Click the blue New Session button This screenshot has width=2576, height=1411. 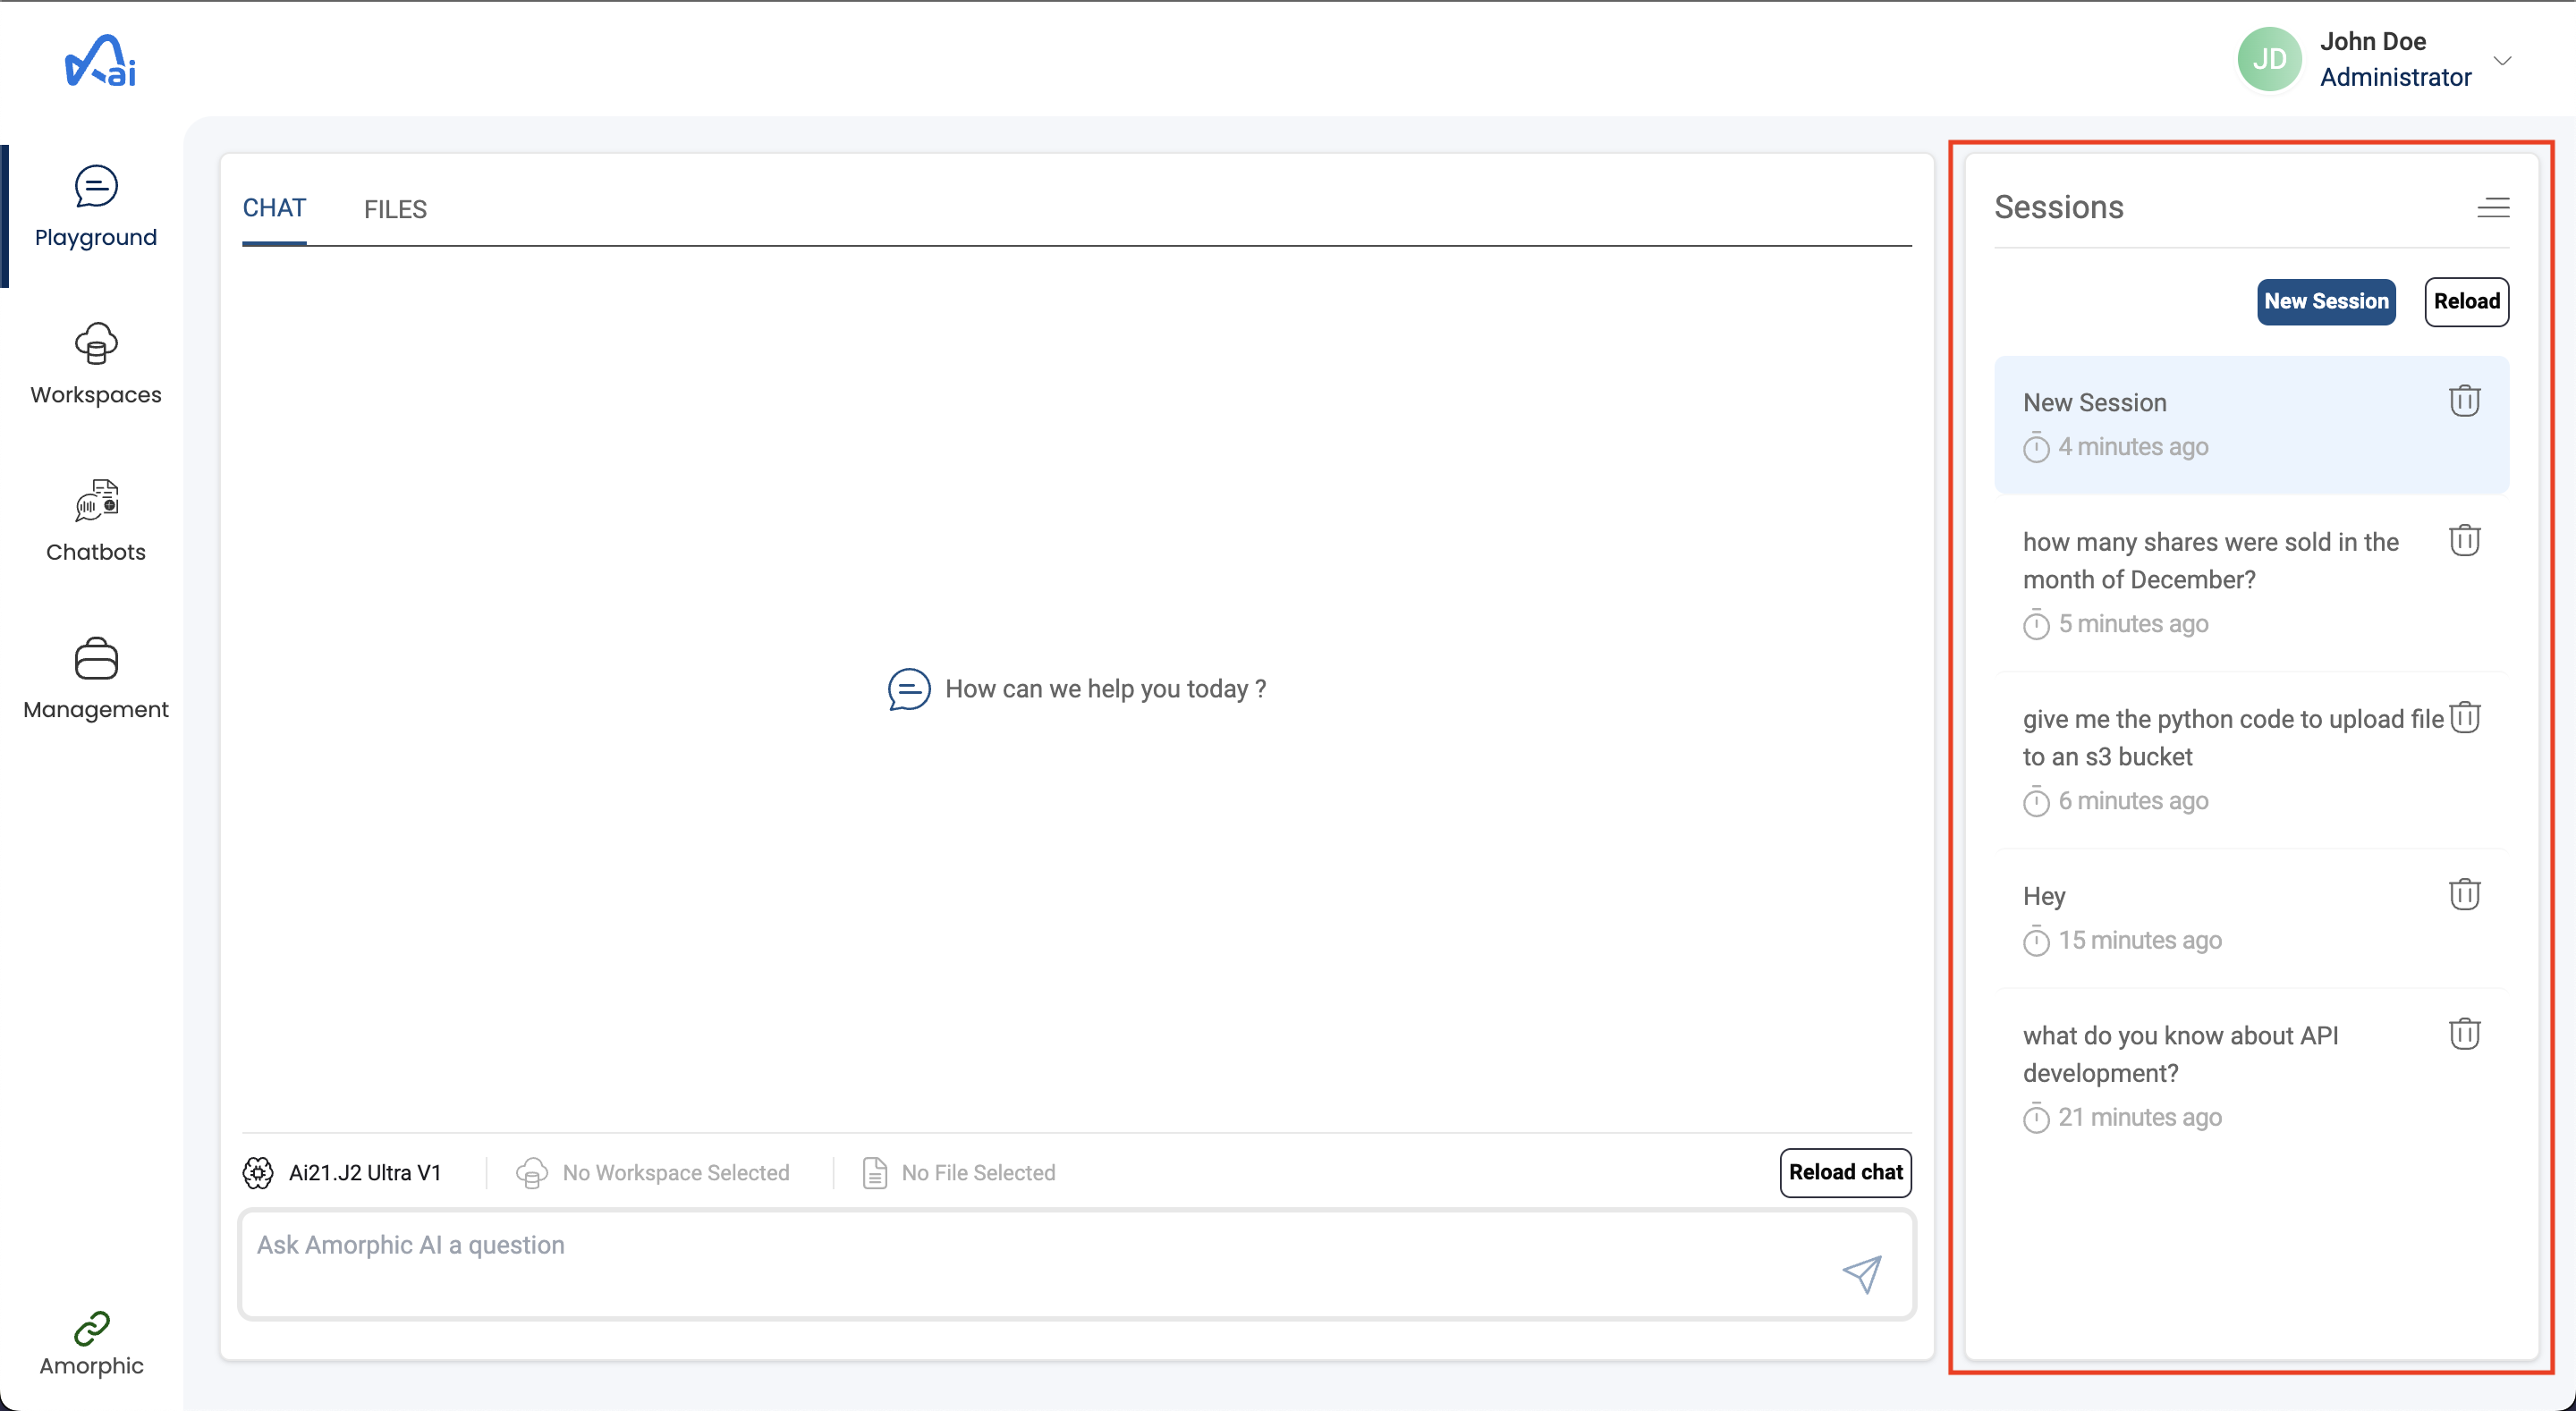[x=2326, y=301]
